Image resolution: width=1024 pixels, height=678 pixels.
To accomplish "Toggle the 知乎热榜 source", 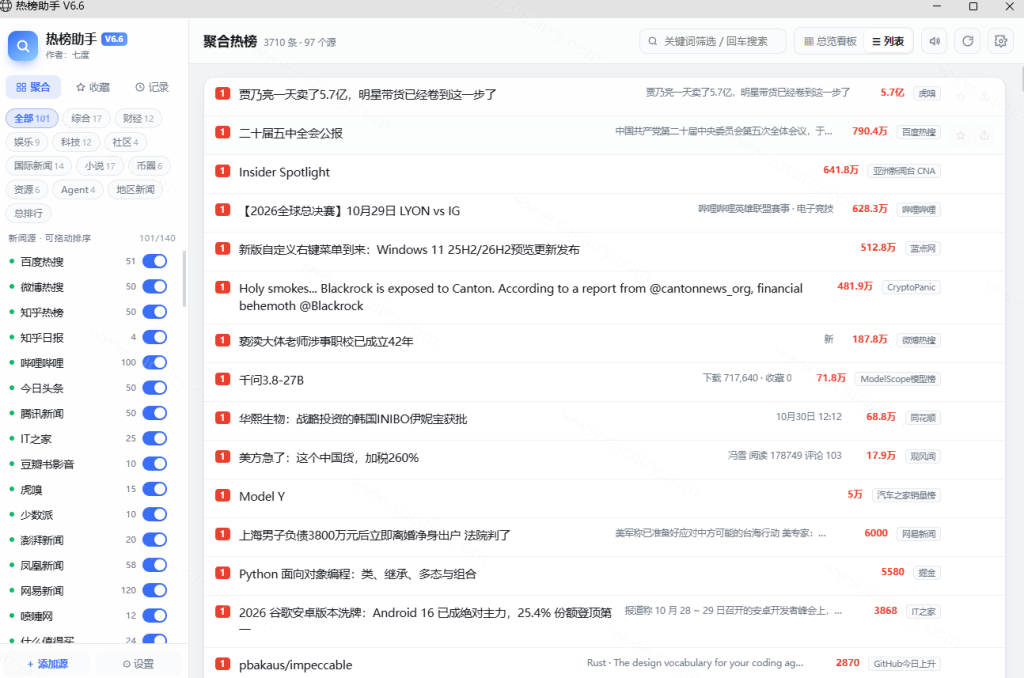I will point(155,312).
